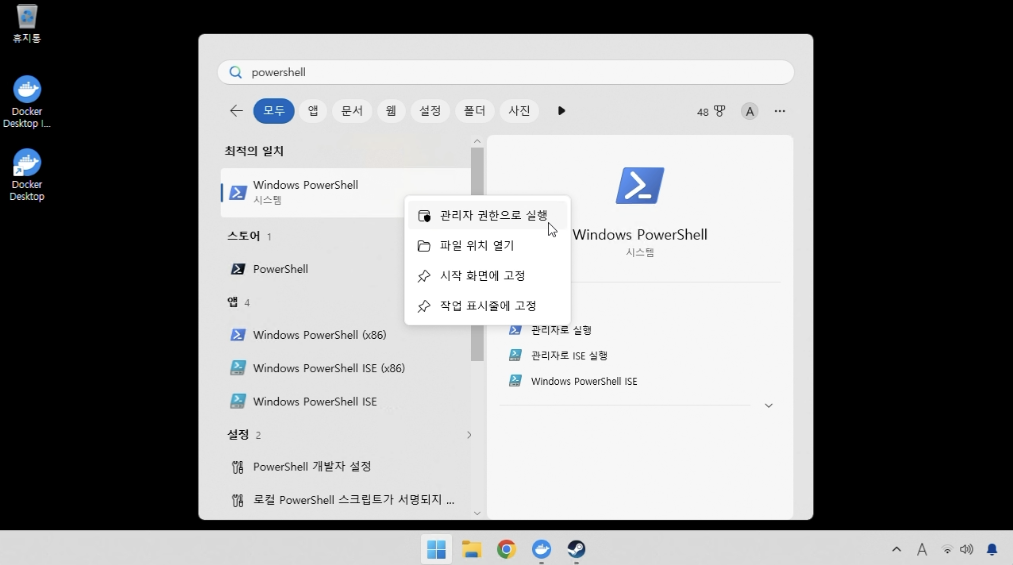Viewport: 1013px width, 565px height.
Task: Click PowerShell 개발자 설정 tools icon
Action: coord(238,467)
